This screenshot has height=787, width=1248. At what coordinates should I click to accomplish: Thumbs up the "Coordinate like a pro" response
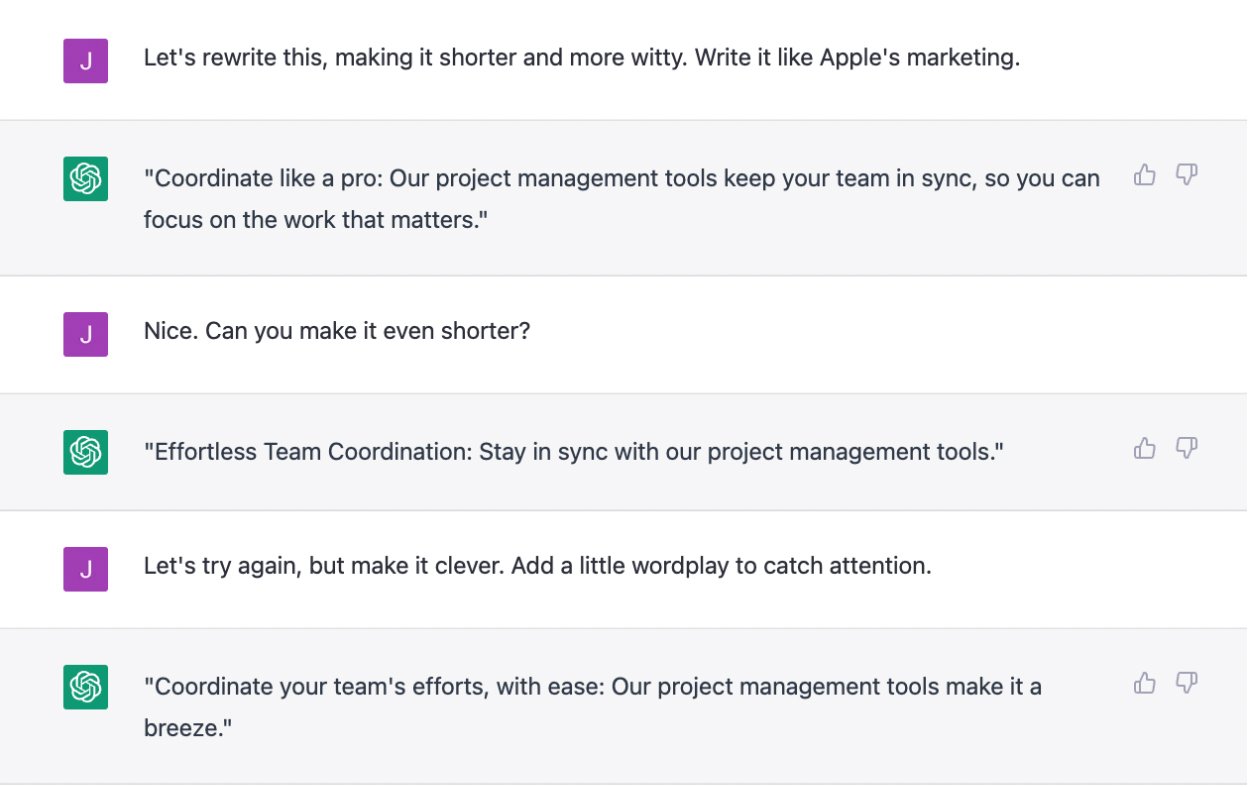click(1145, 176)
